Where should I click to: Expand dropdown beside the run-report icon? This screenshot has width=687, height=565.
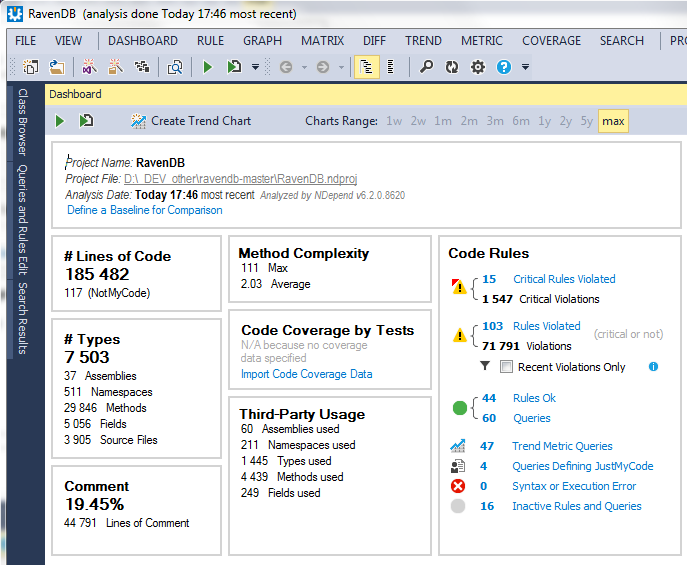tap(255, 67)
